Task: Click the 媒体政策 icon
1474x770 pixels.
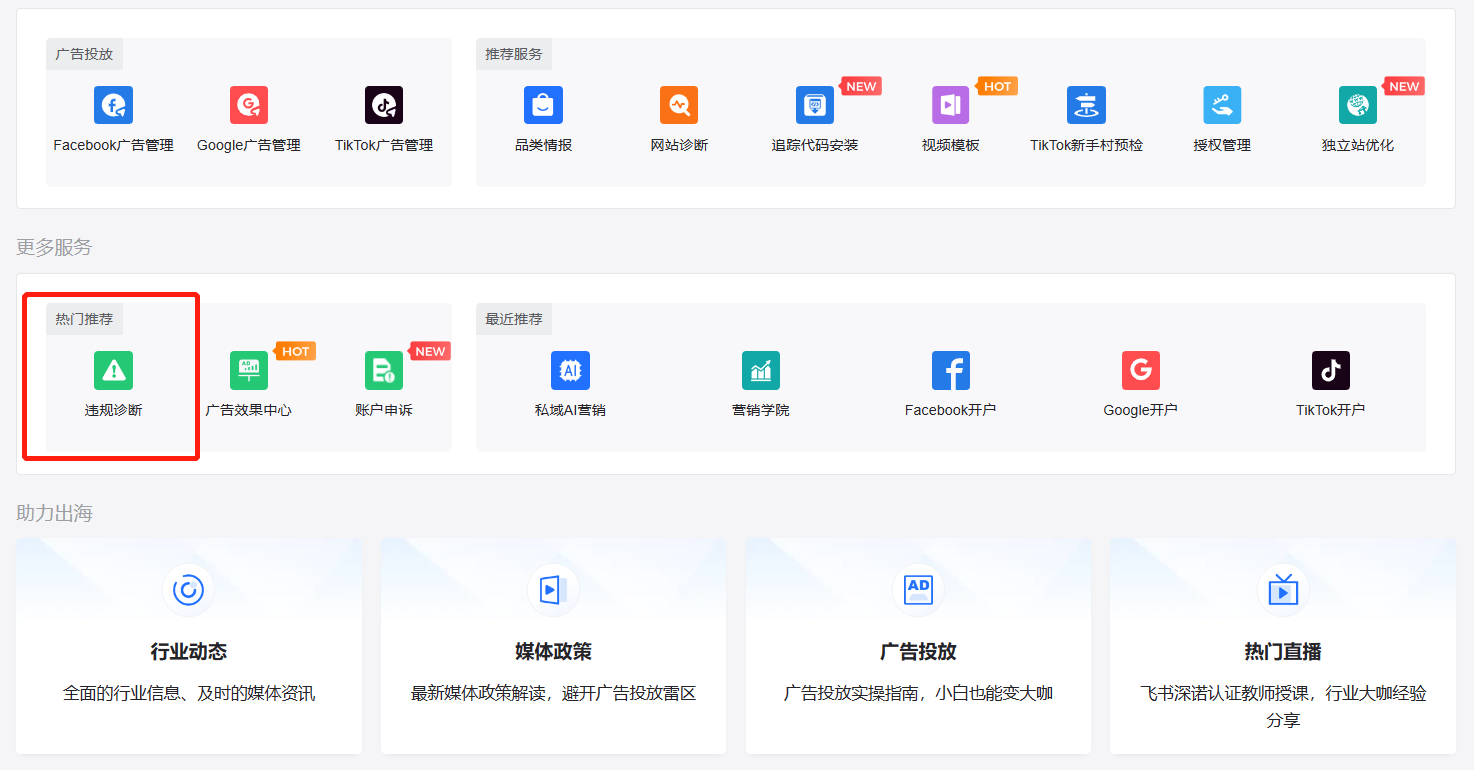Action: click(553, 590)
